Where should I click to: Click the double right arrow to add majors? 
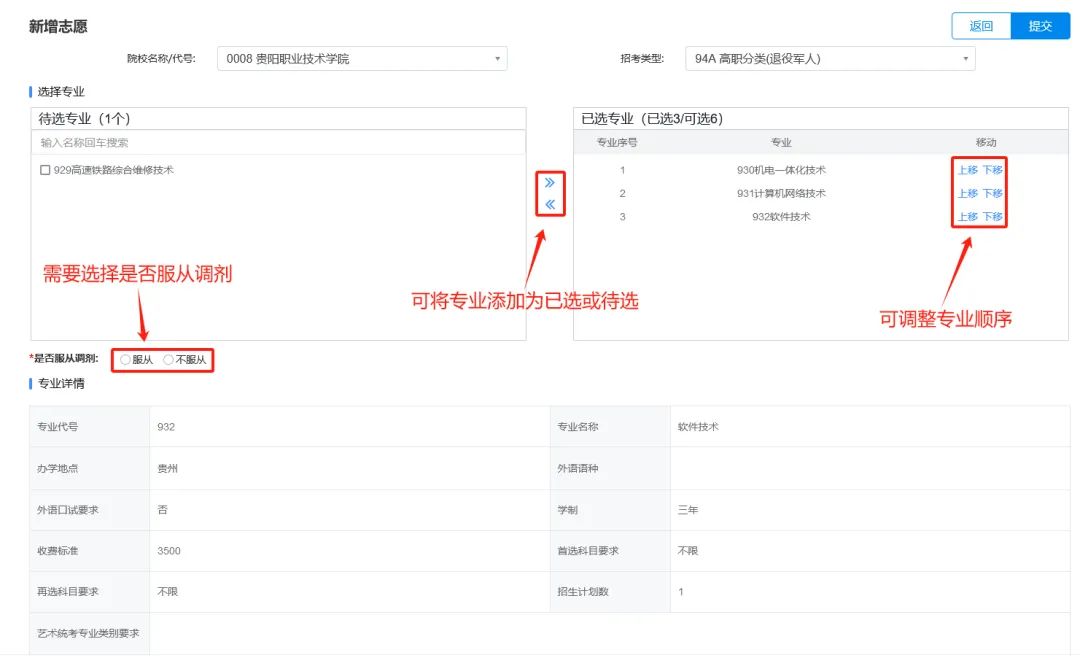click(x=549, y=183)
